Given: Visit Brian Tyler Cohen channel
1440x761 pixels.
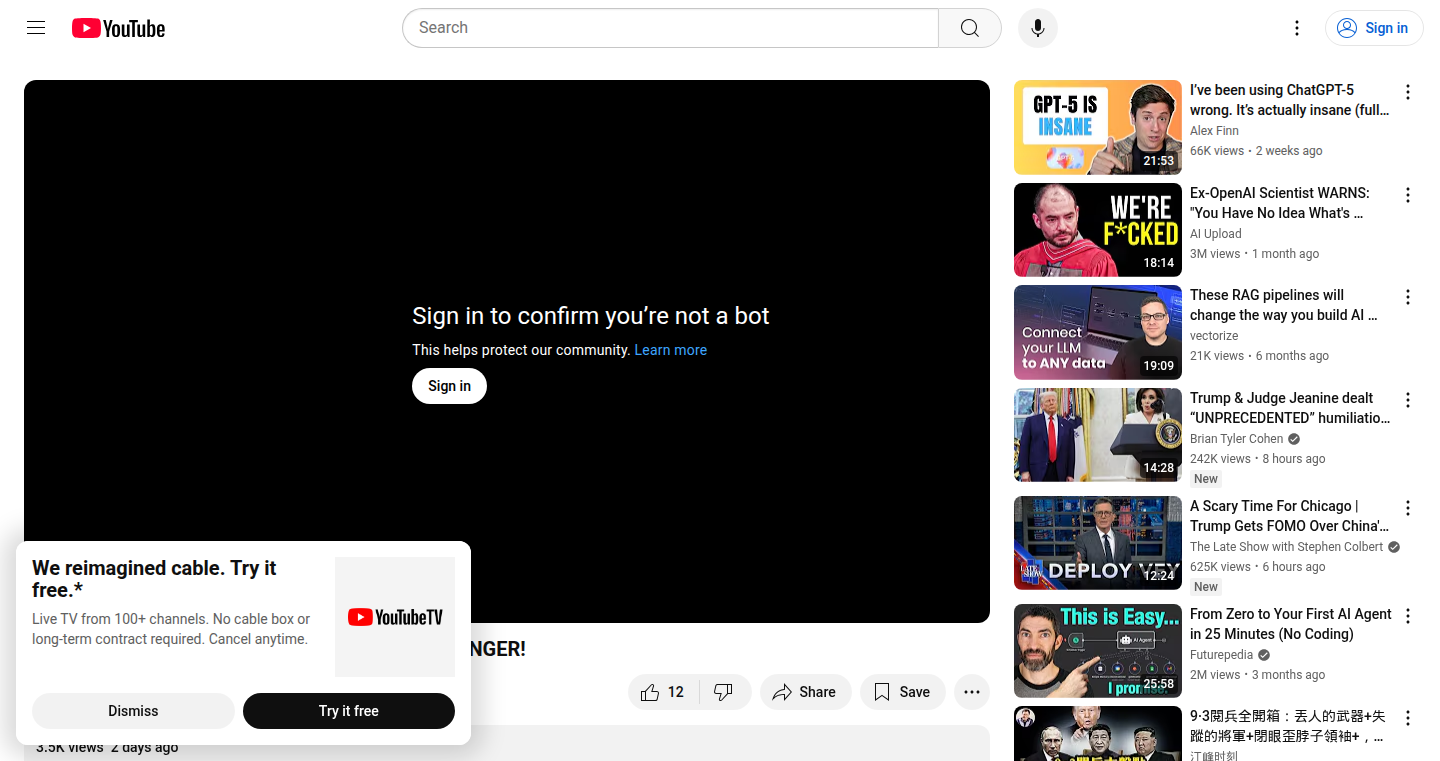Looking at the screenshot, I should (1237, 439).
